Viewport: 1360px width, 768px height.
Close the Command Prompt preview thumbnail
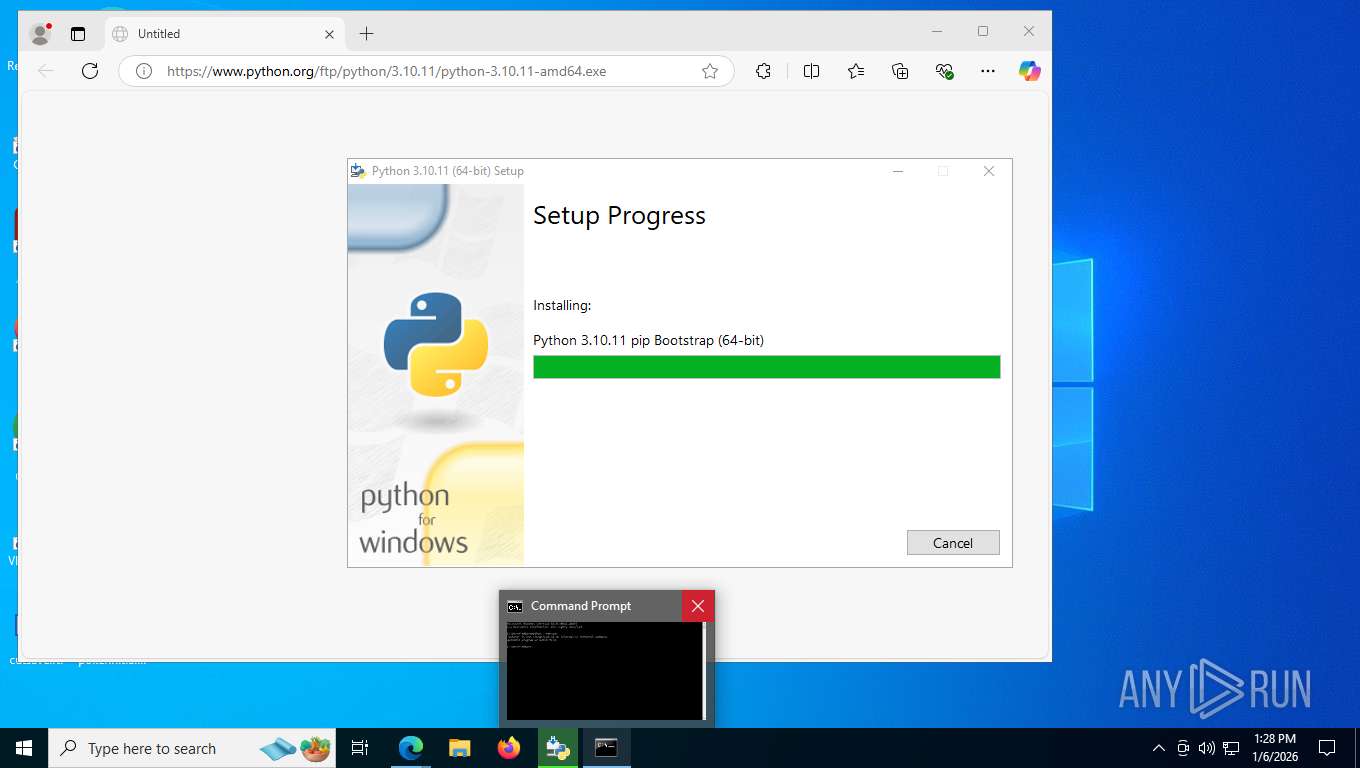click(x=698, y=606)
